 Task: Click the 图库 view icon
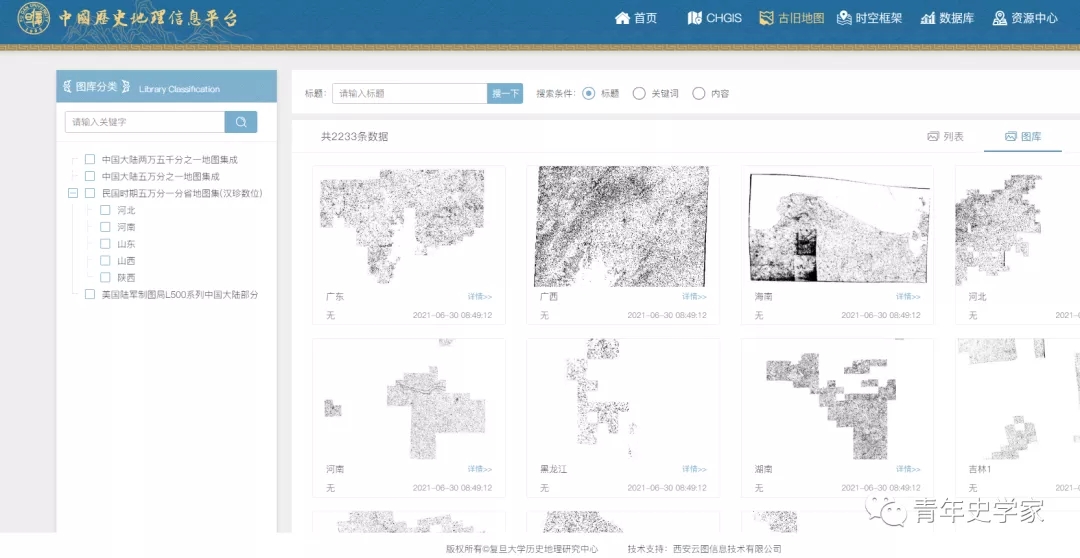pos(1011,136)
